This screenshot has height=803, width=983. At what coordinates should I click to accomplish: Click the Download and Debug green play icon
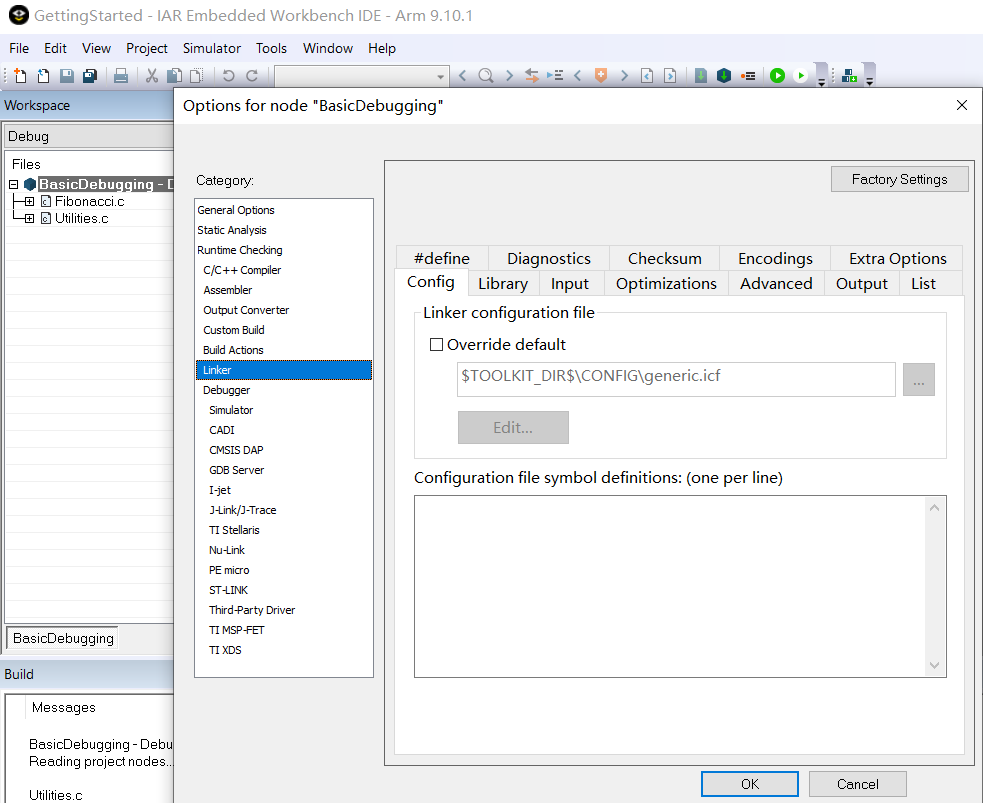click(x=777, y=76)
